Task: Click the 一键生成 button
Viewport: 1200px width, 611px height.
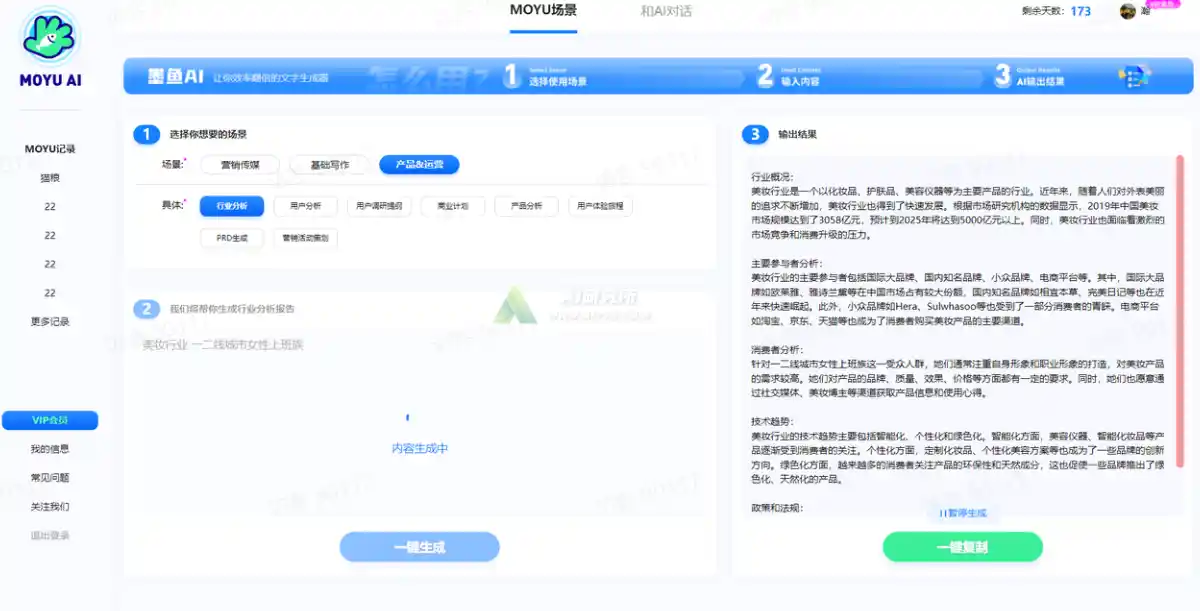Action: point(419,547)
